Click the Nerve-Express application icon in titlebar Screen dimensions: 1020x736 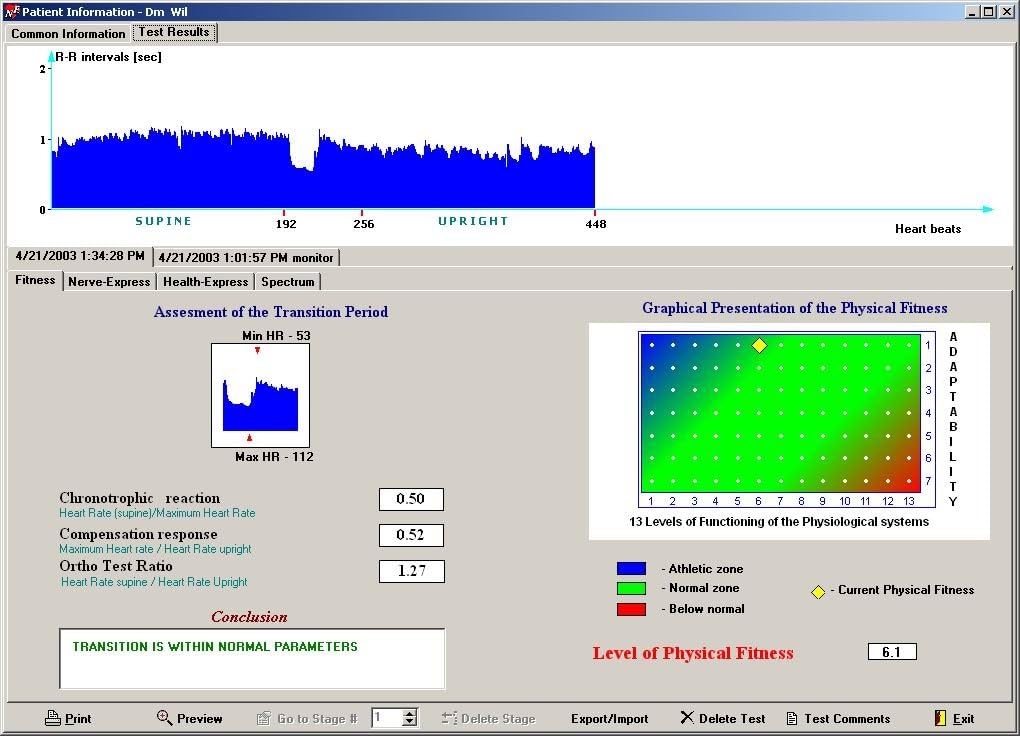click(x=10, y=11)
